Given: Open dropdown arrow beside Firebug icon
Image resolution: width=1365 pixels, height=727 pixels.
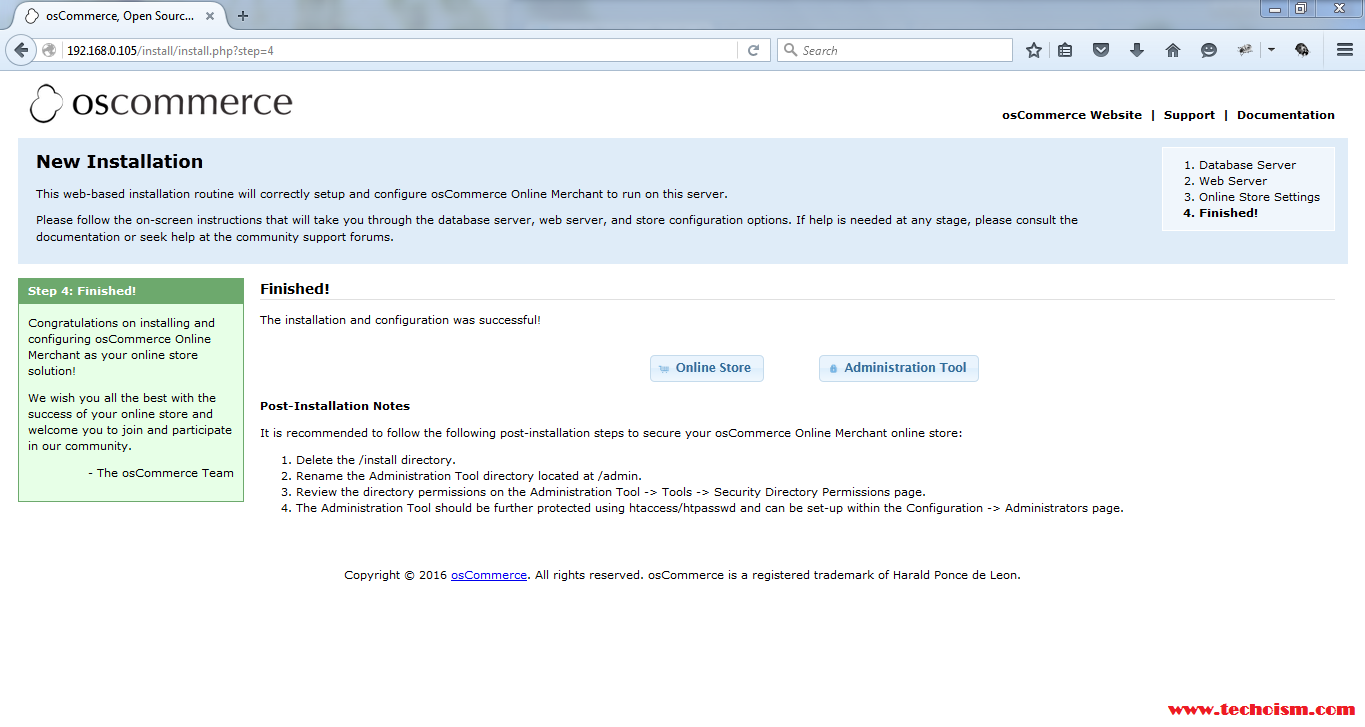Looking at the screenshot, I should [1271, 50].
